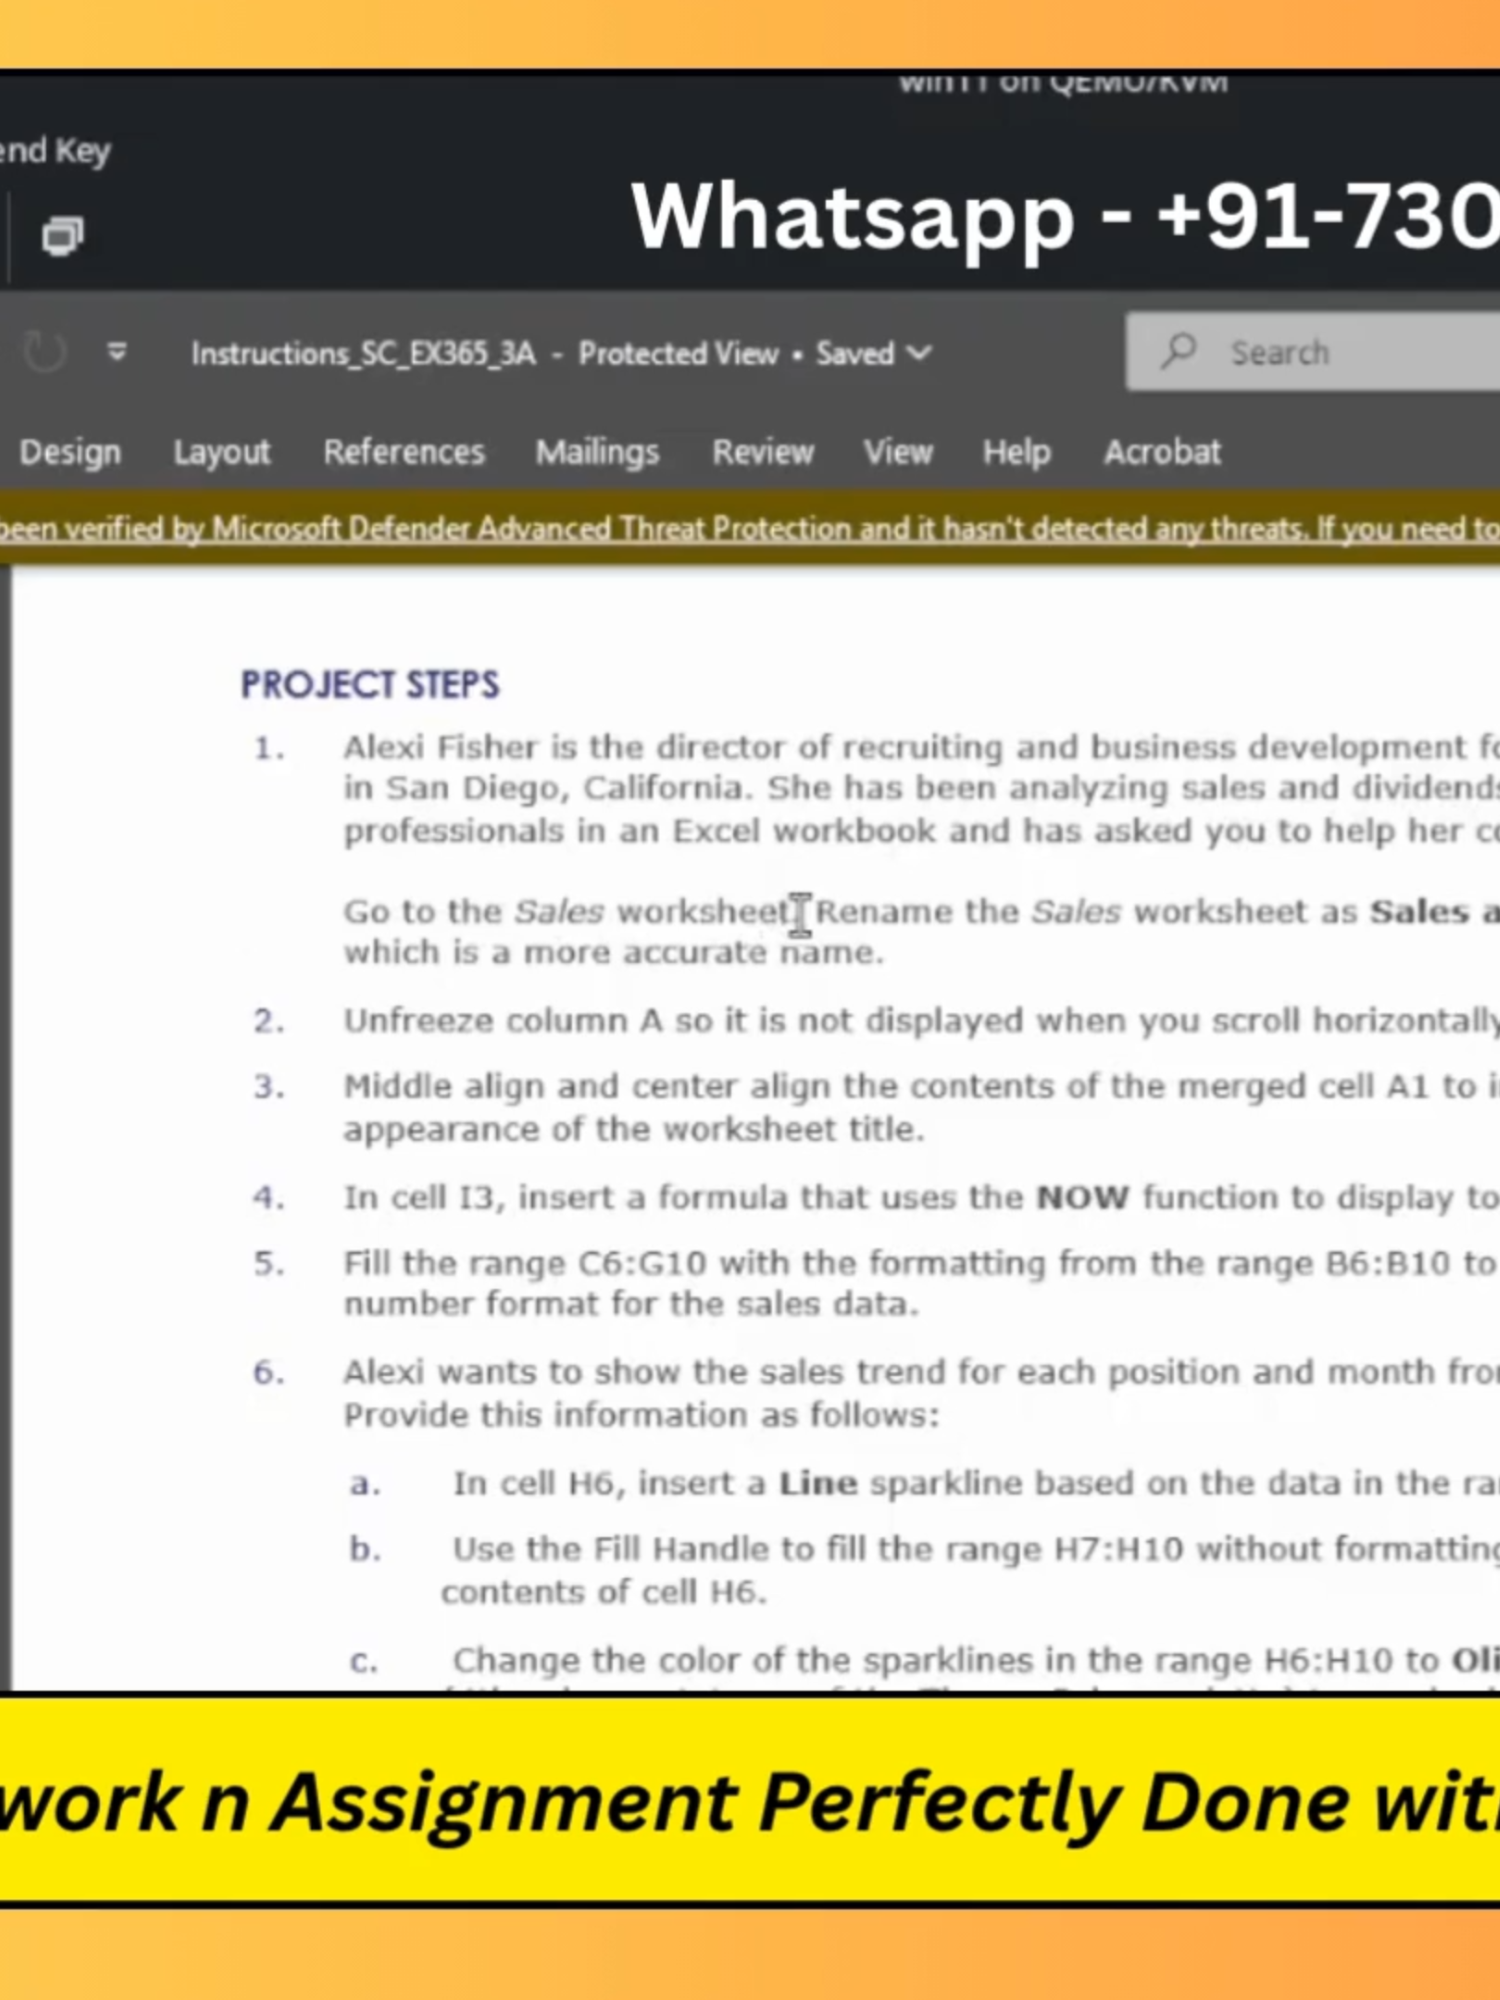Open the Help tab
1500x2000 pixels.
click(x=1016, y=452)
